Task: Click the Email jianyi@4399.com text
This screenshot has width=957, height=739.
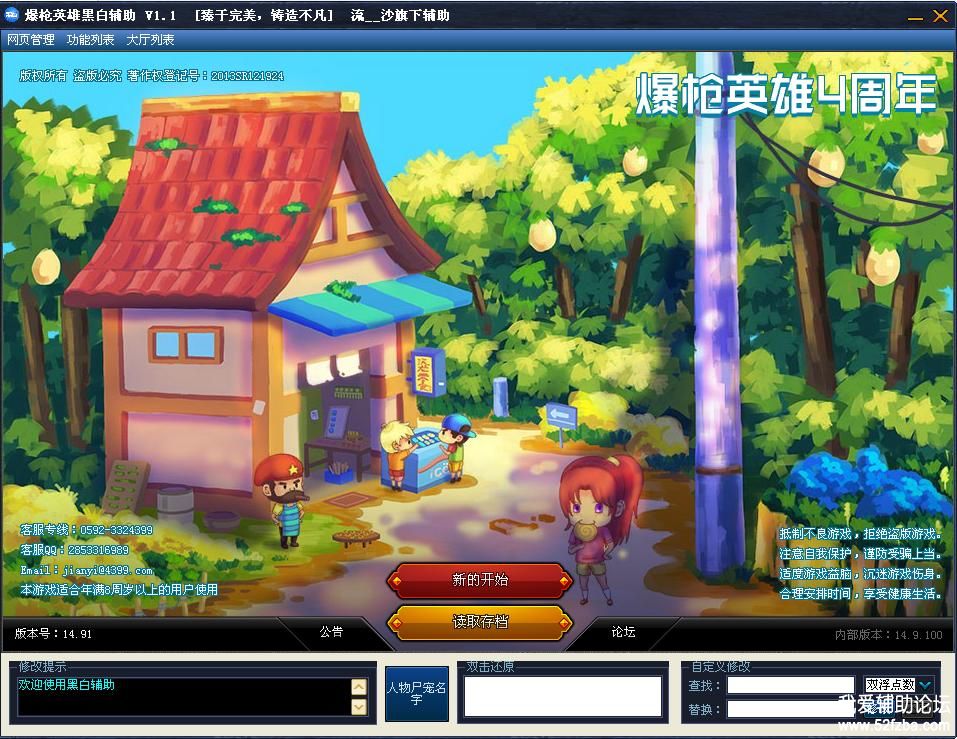Action: click(x=87, y=571)
